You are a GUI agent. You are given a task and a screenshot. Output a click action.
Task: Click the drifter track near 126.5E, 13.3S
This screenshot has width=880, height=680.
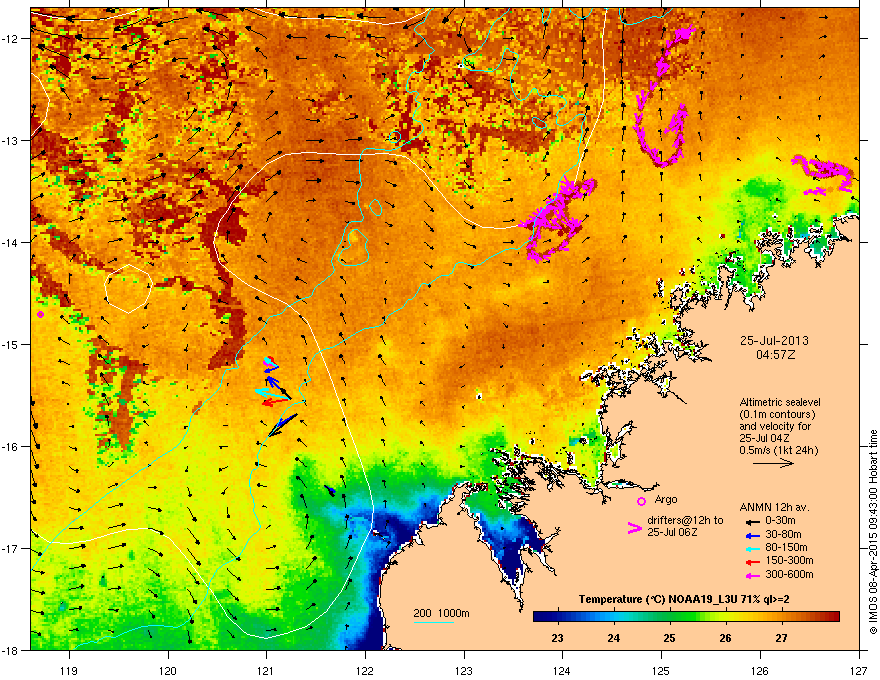coord(824,175)
